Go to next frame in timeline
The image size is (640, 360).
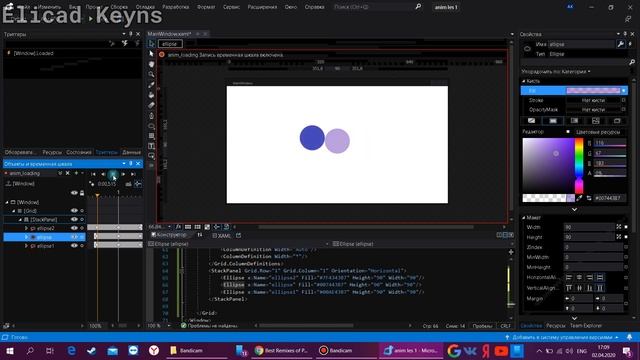123,174
